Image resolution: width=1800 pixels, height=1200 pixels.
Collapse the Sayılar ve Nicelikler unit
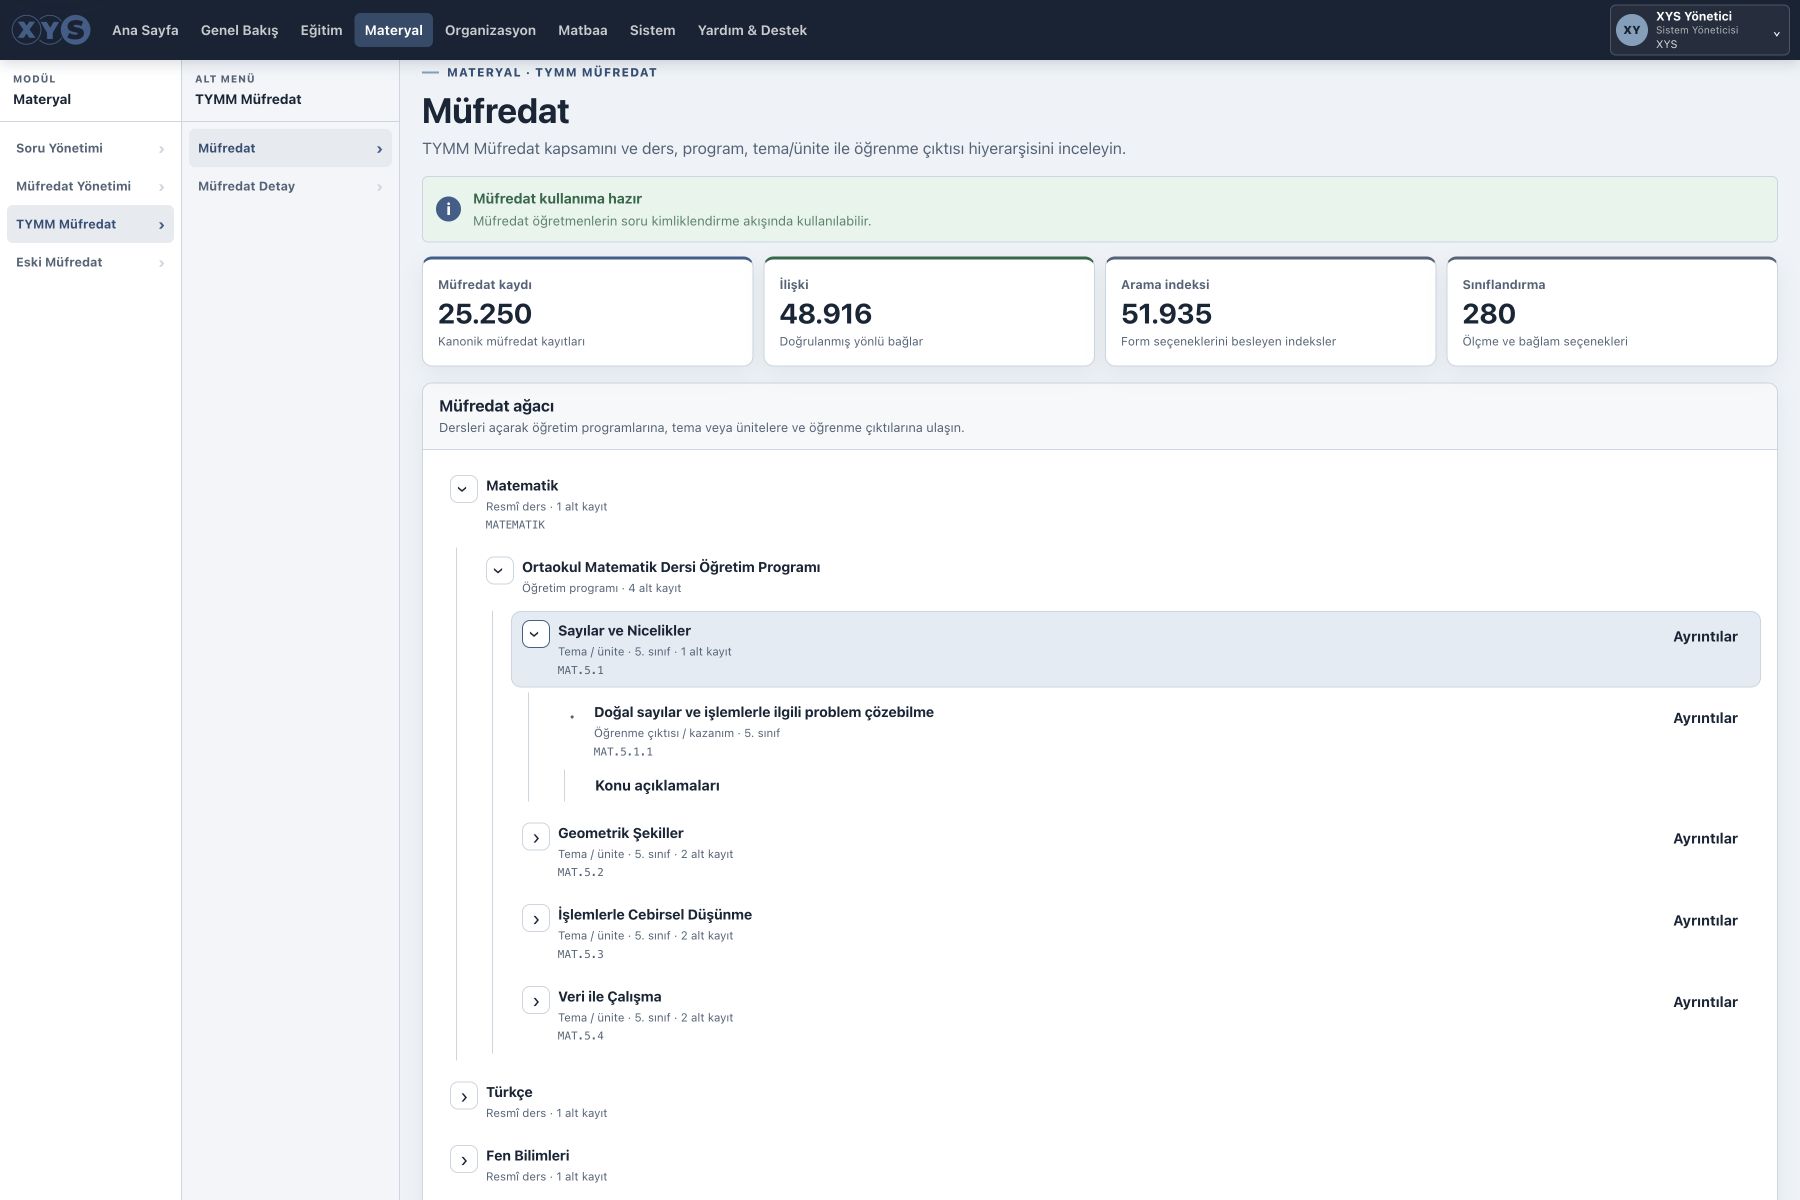(535, 634)
